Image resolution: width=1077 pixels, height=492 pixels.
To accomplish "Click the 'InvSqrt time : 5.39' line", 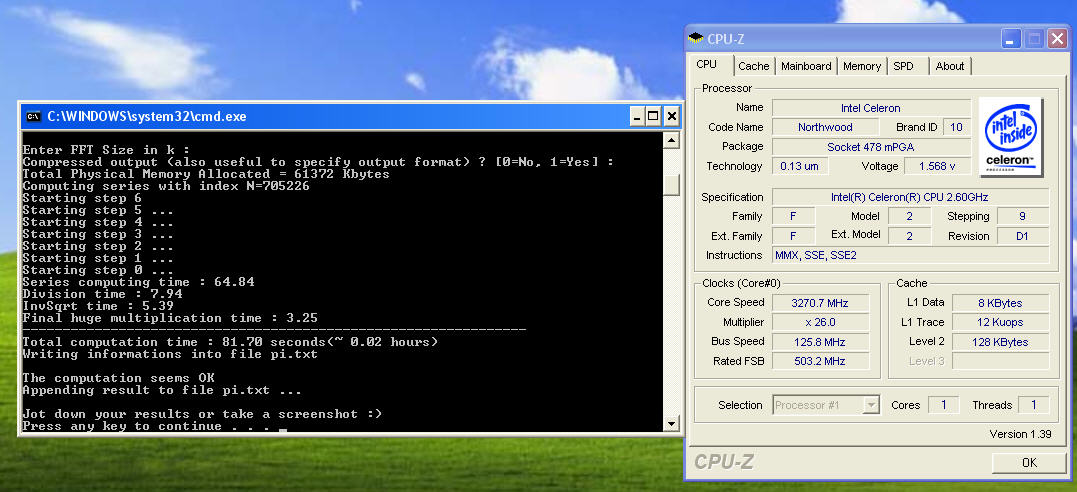I will point(98,306).
